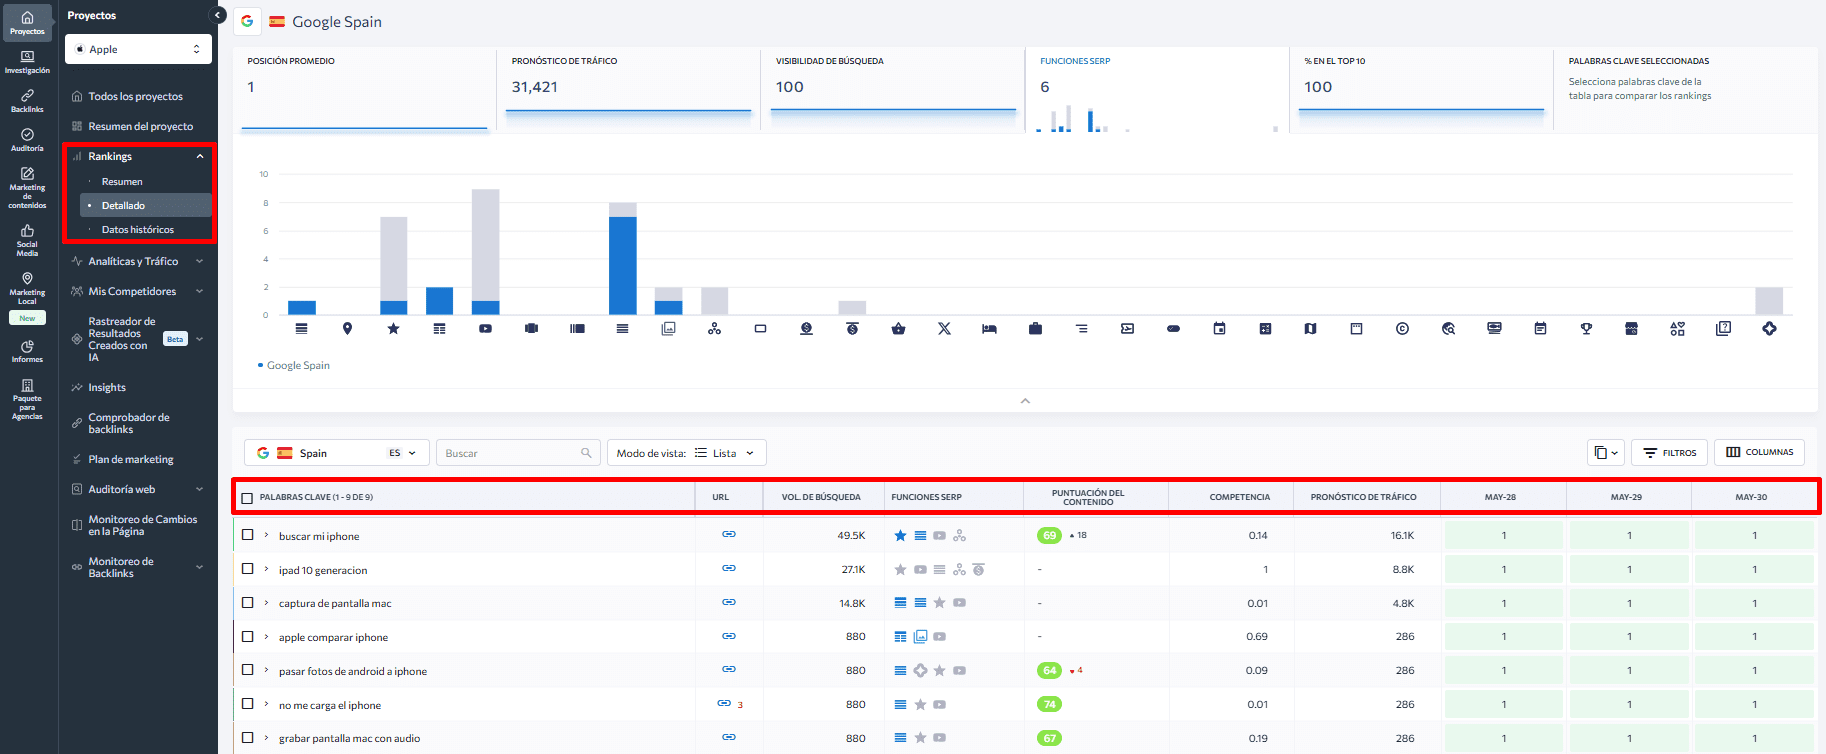This screenshot has height=754, width=1826.
Task: Select the 'pasar fotos de android a iphone' row checkbox
Action: point(248,670)
